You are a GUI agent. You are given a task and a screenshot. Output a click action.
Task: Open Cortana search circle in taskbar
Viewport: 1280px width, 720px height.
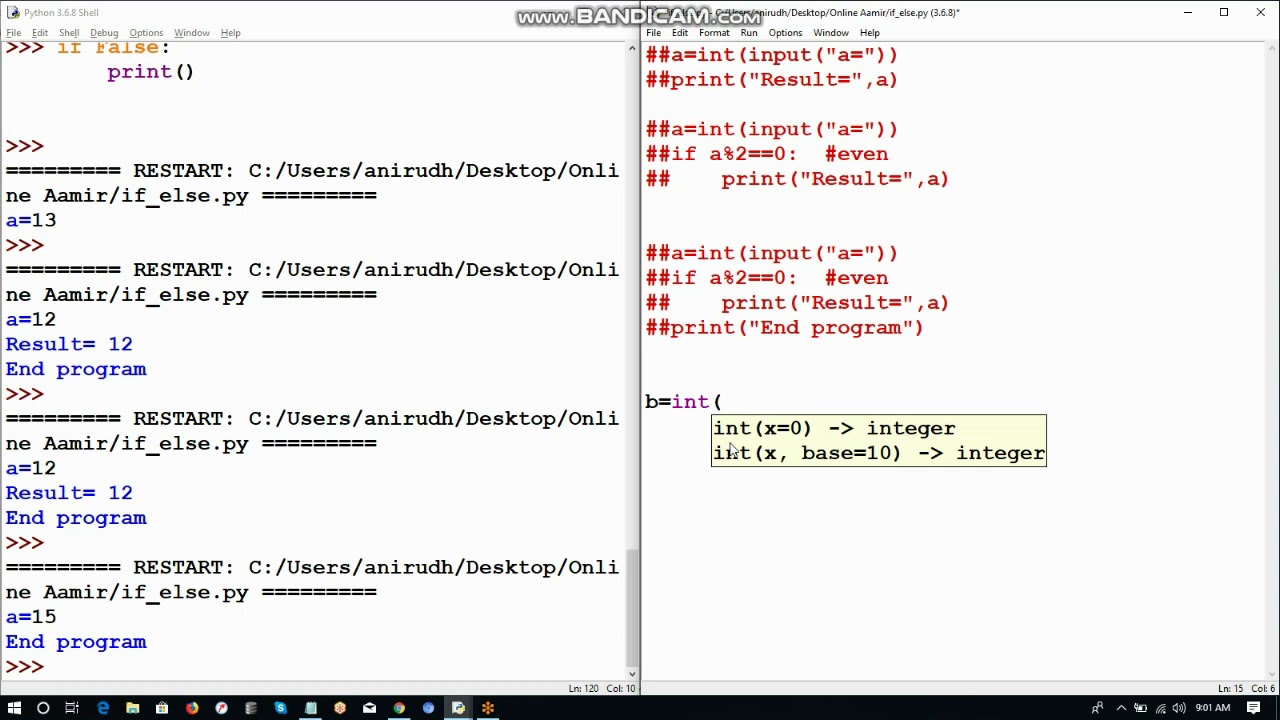(x=43, y=708)
